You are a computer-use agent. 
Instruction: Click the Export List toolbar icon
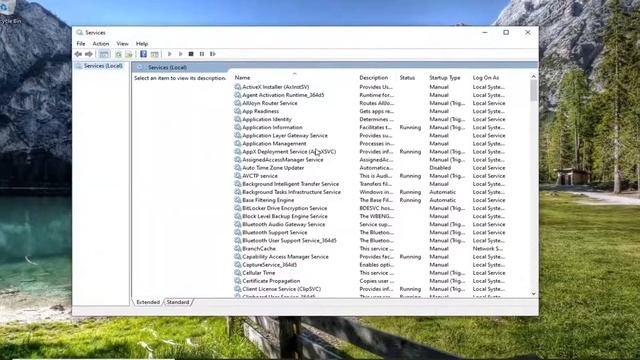pyautogui.click(x=129, y=54)
